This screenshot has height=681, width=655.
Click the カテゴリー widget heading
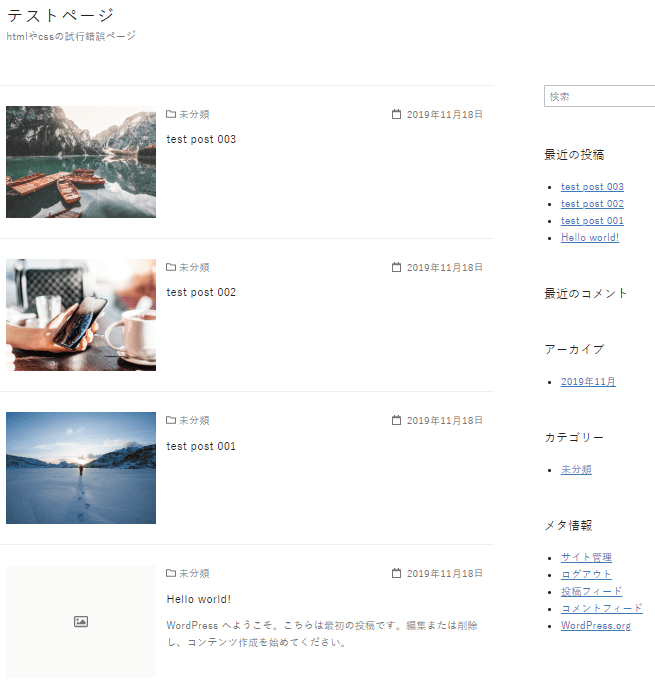click(574, 437)
